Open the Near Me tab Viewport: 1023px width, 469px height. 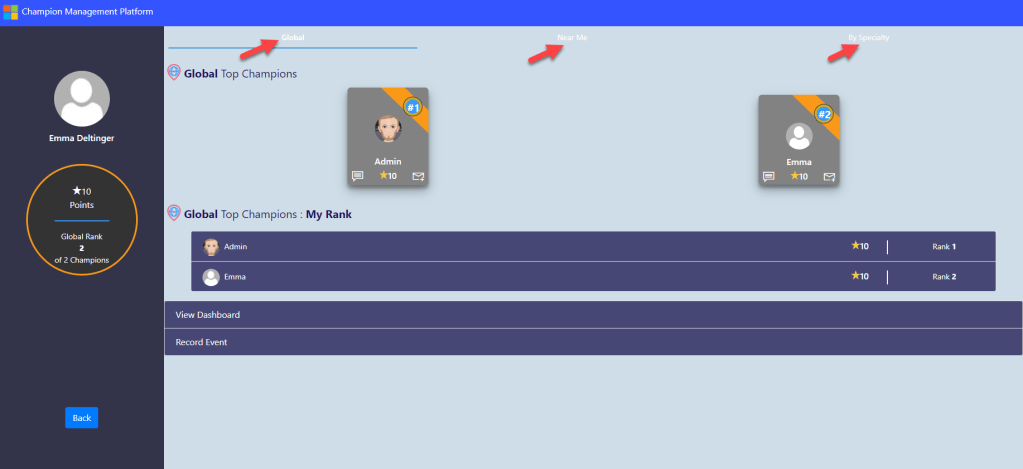tap(572, 38)
